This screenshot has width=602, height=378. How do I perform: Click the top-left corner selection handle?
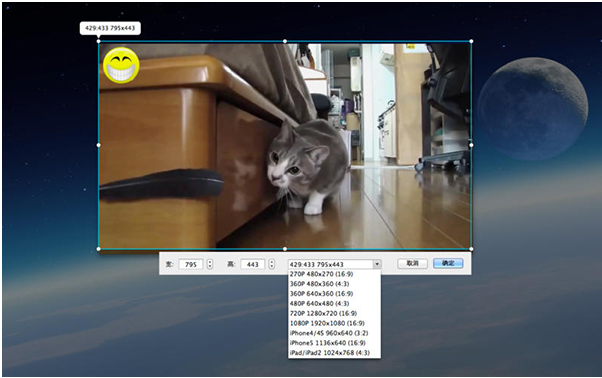99,41
